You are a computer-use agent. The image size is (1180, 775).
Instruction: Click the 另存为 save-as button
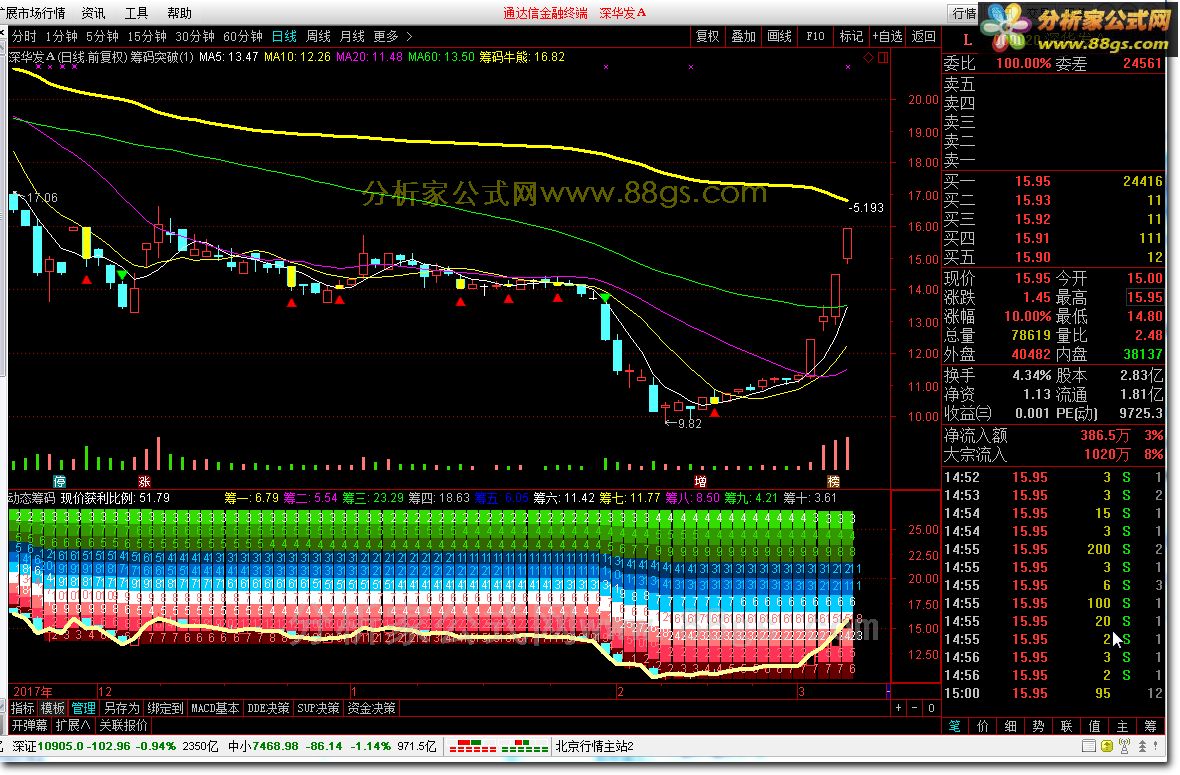121,708
